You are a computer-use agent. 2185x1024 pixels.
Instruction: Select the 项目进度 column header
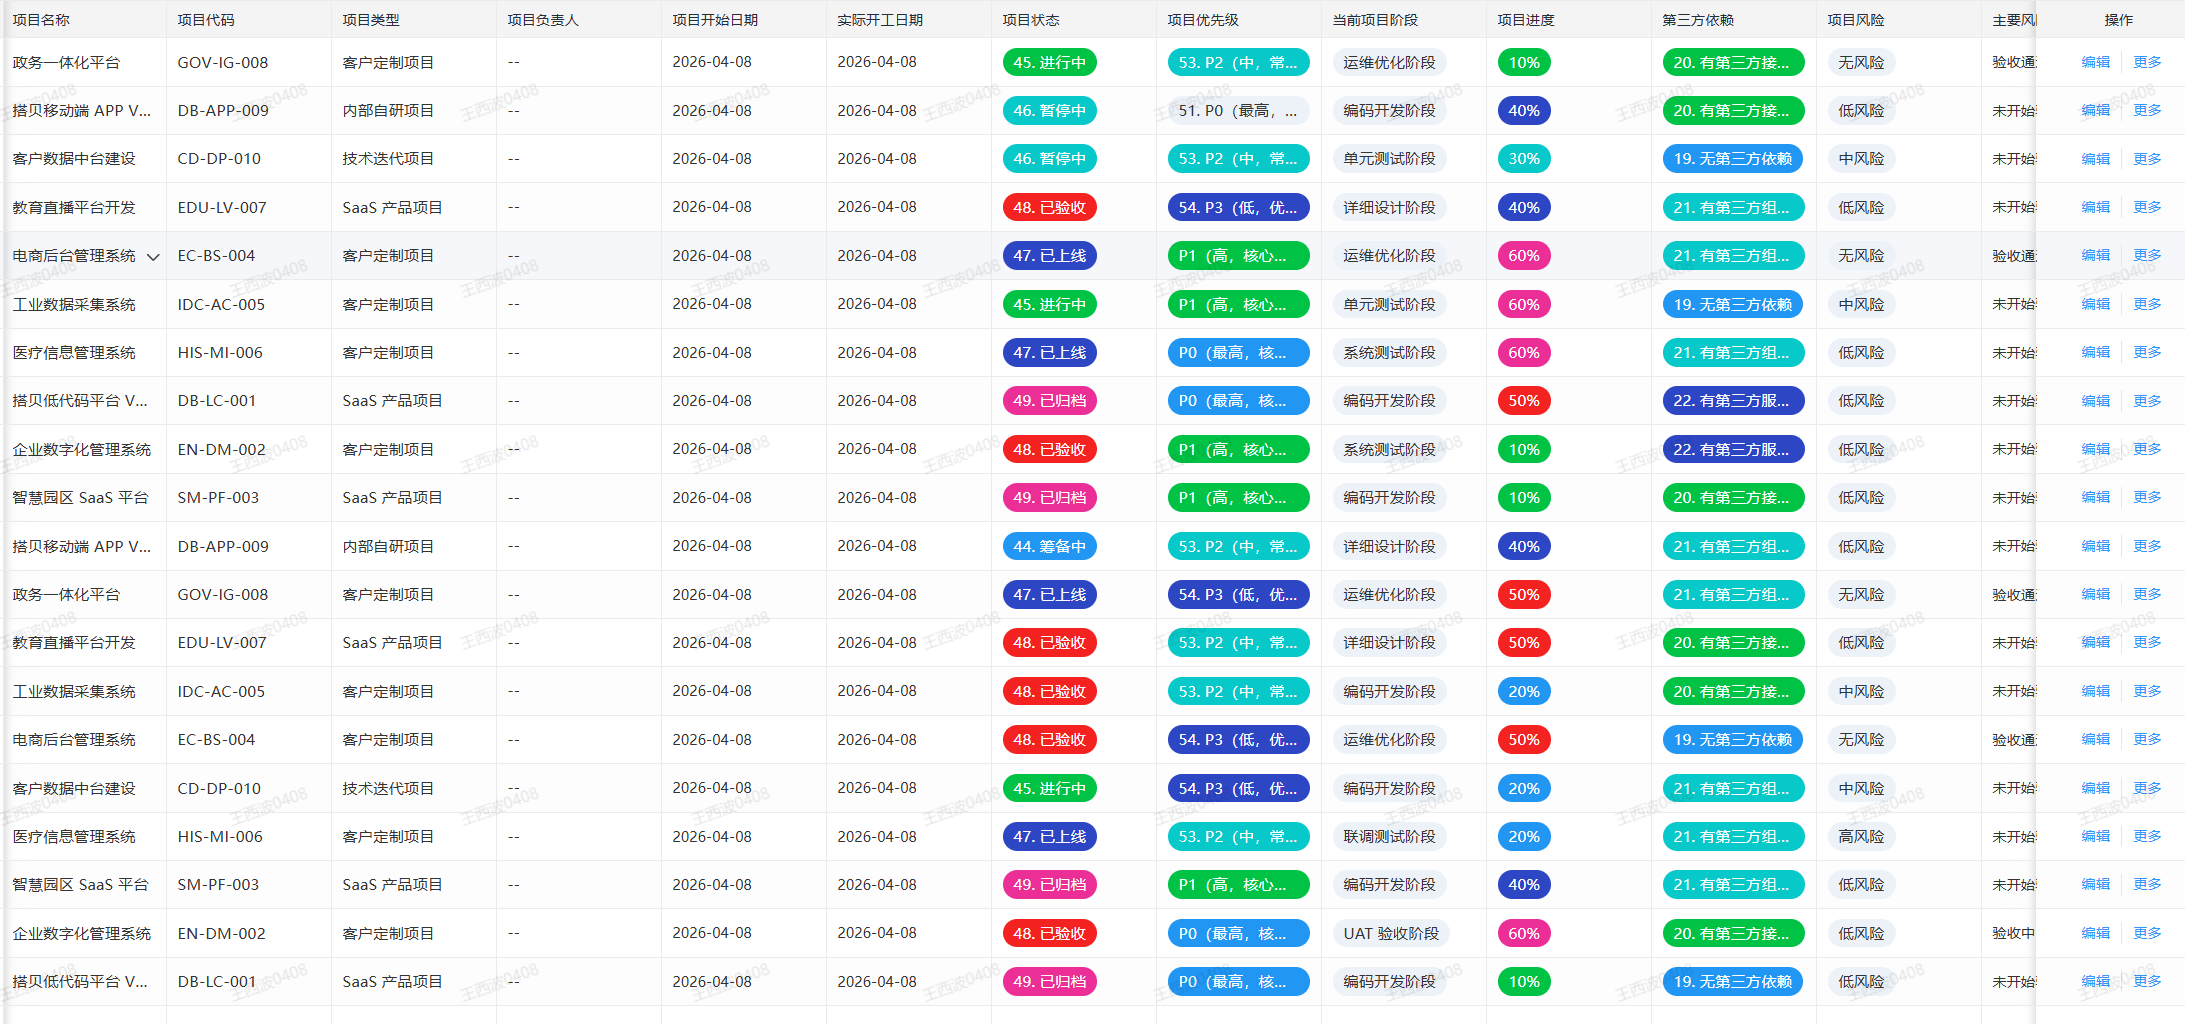[1526, 20]
